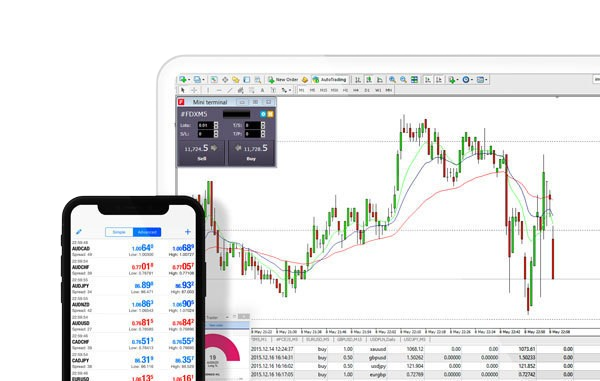Click the New Order button
Viewport: 600px width, 381px height.
[283, 80]
